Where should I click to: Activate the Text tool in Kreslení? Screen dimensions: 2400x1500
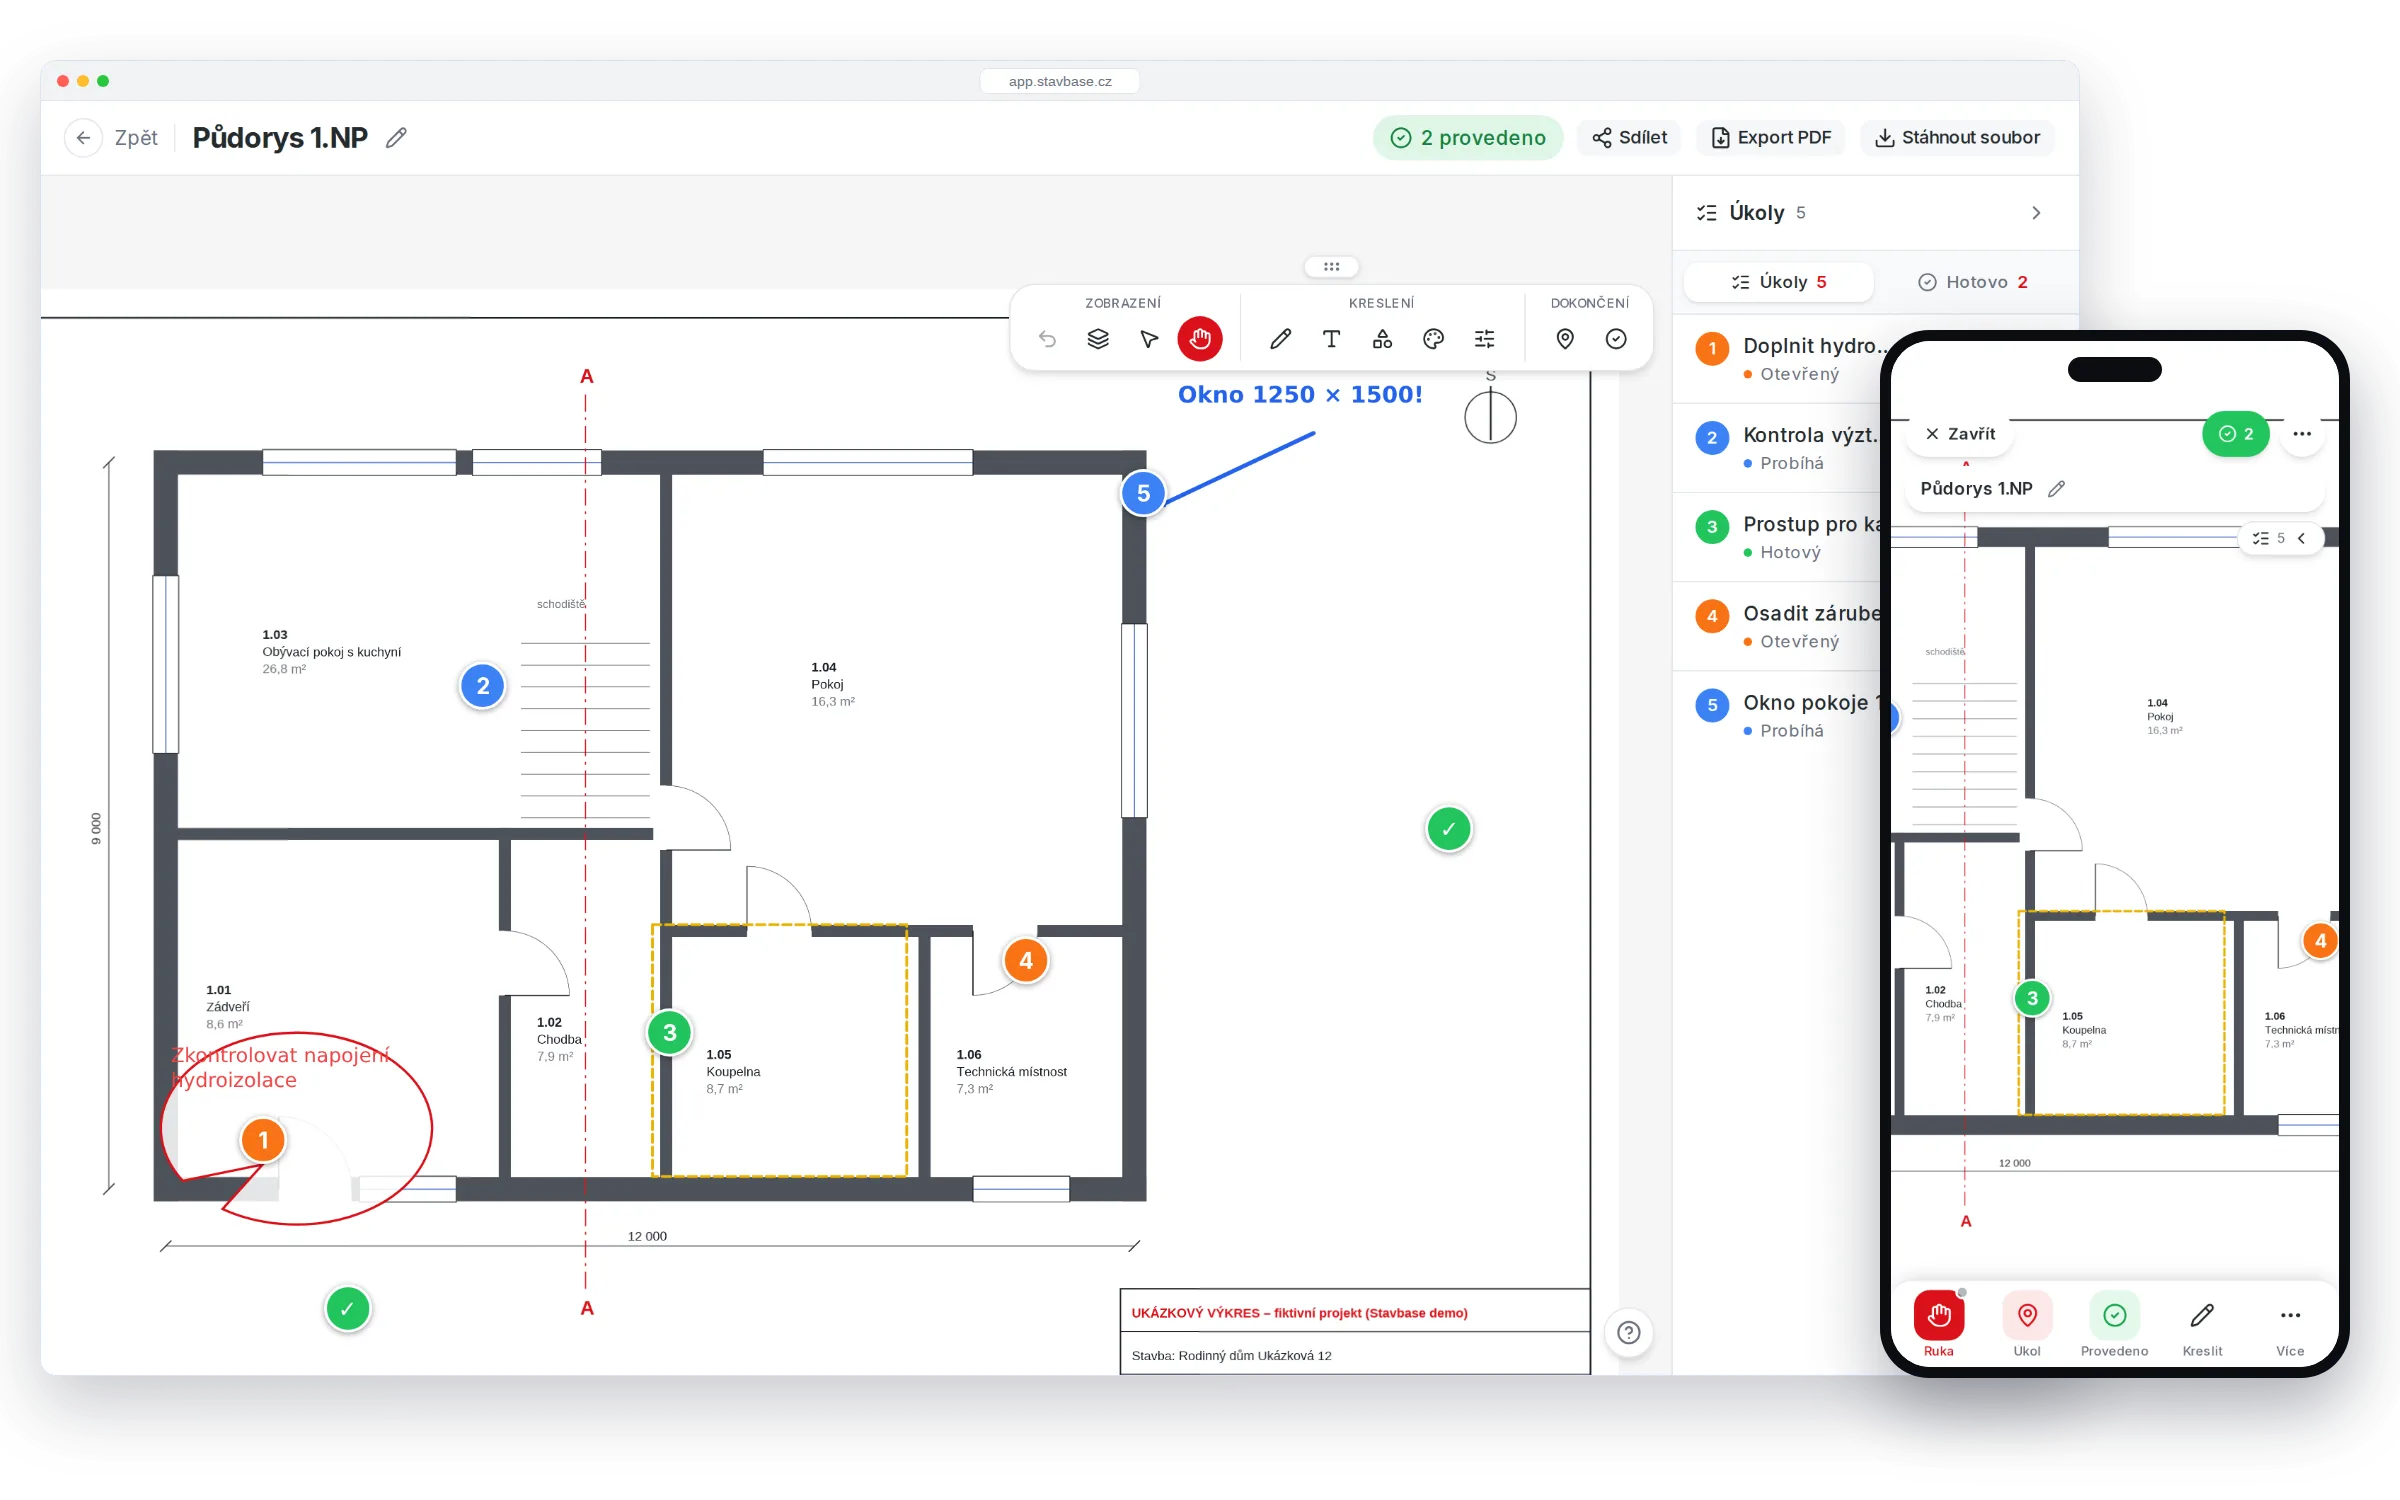click(x=1331, y=339)
